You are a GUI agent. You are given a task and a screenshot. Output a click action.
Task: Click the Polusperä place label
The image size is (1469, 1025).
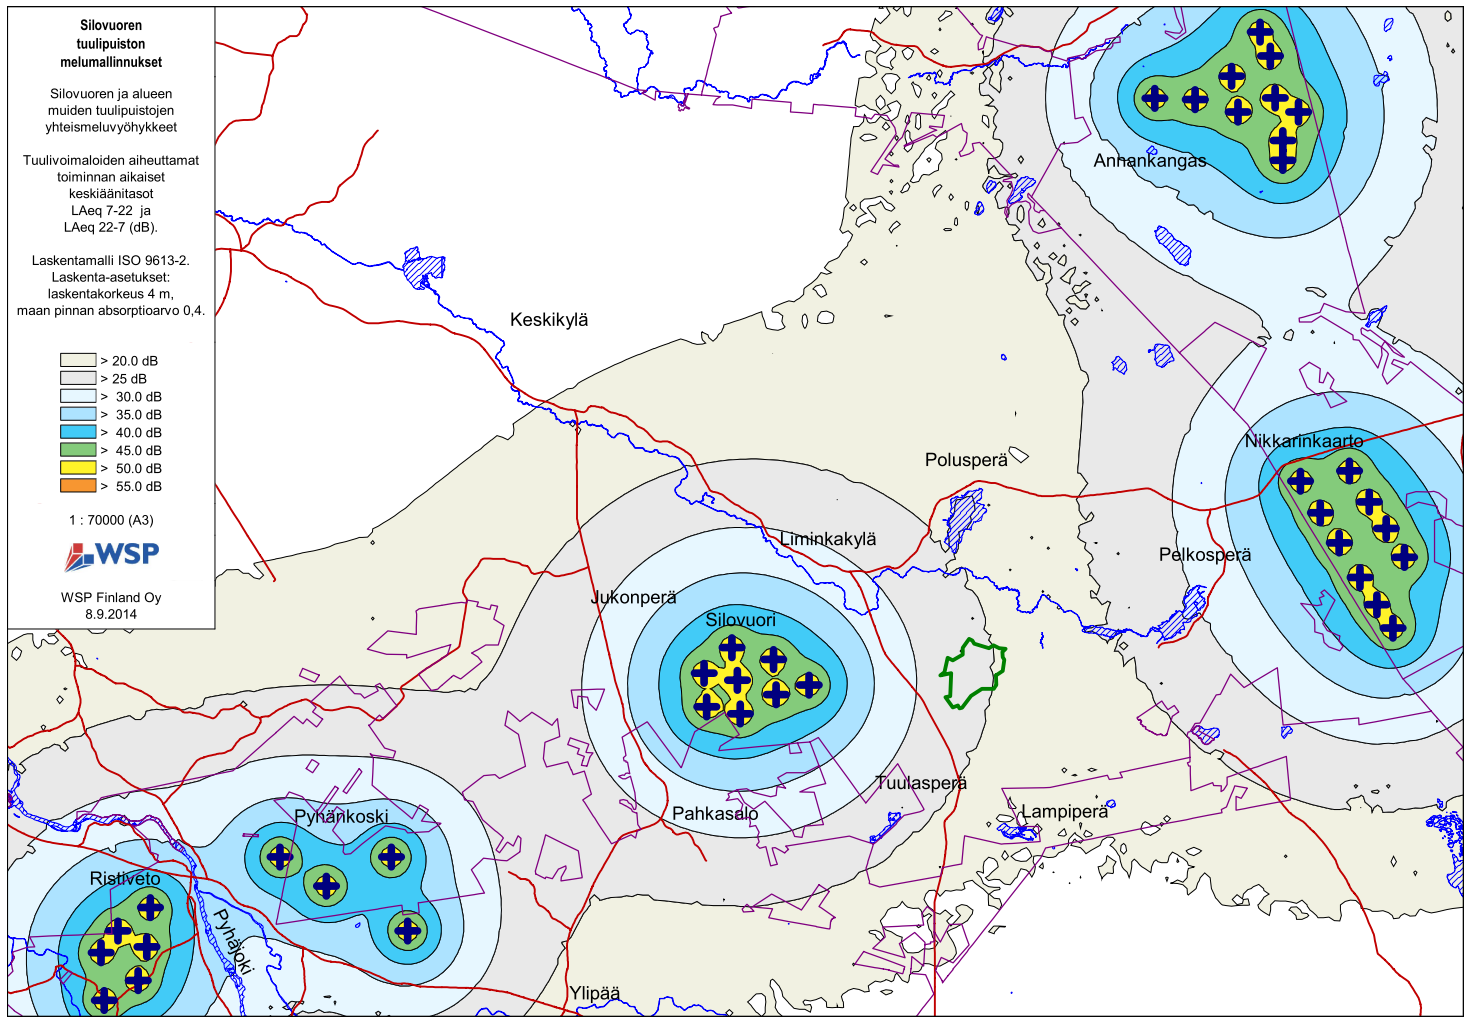pyautogui.click(x=966, y=460)
